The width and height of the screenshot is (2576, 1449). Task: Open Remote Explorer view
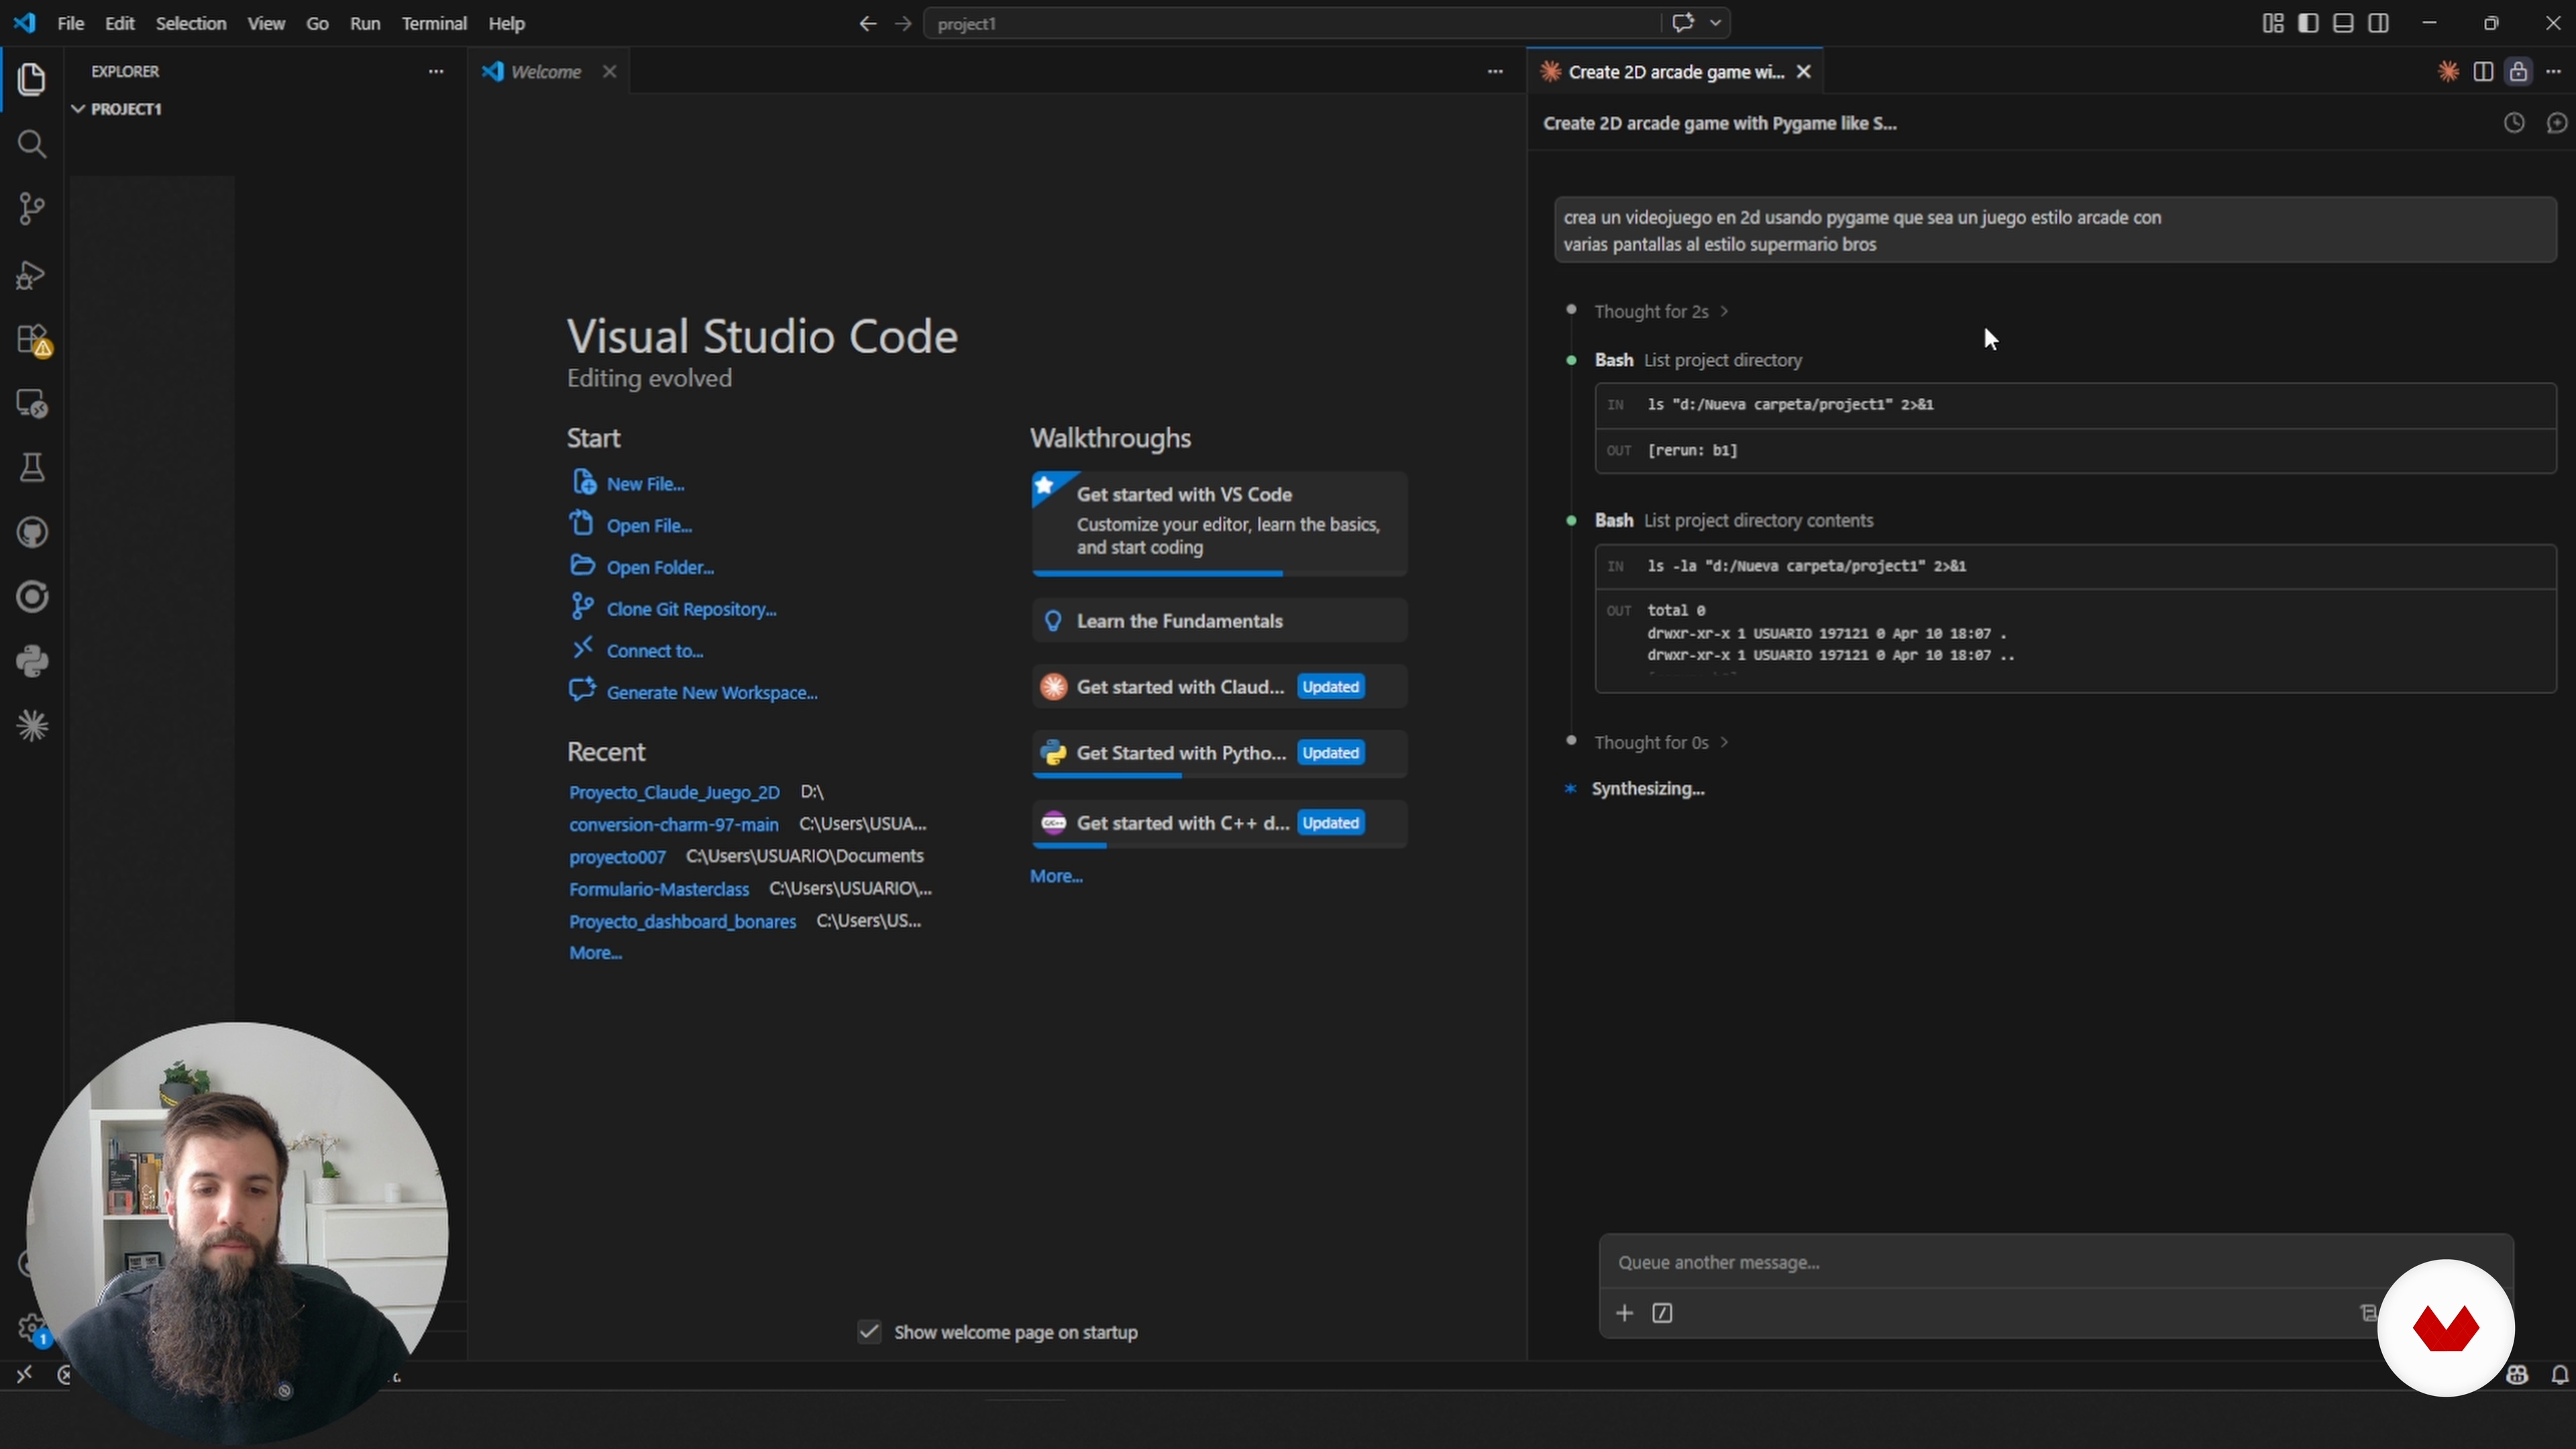[32, 404]
